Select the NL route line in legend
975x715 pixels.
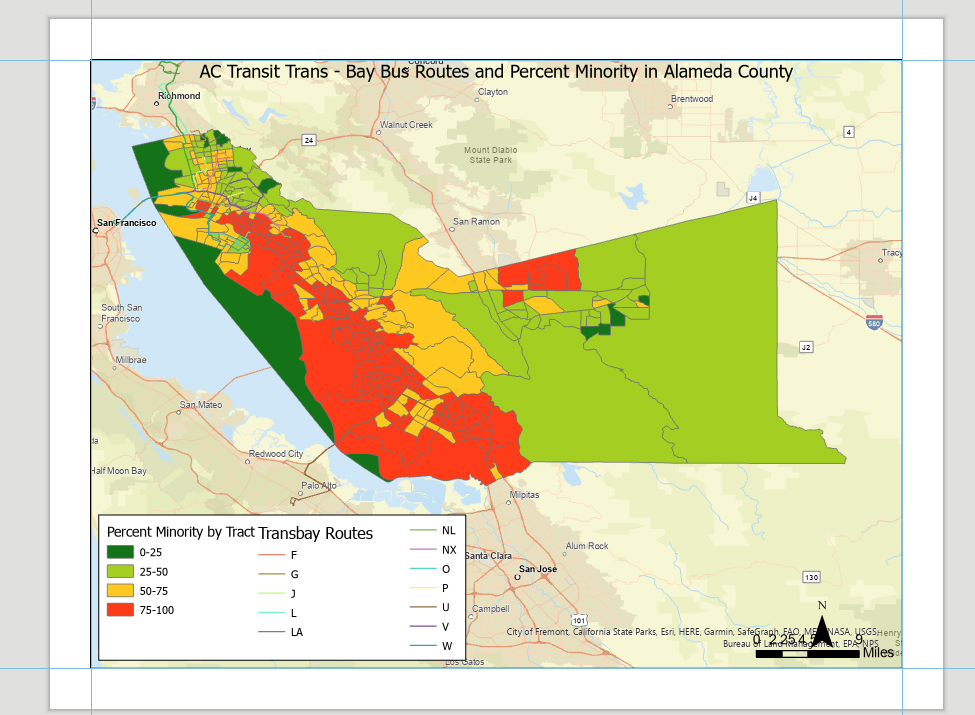click(x=423, y=530)
